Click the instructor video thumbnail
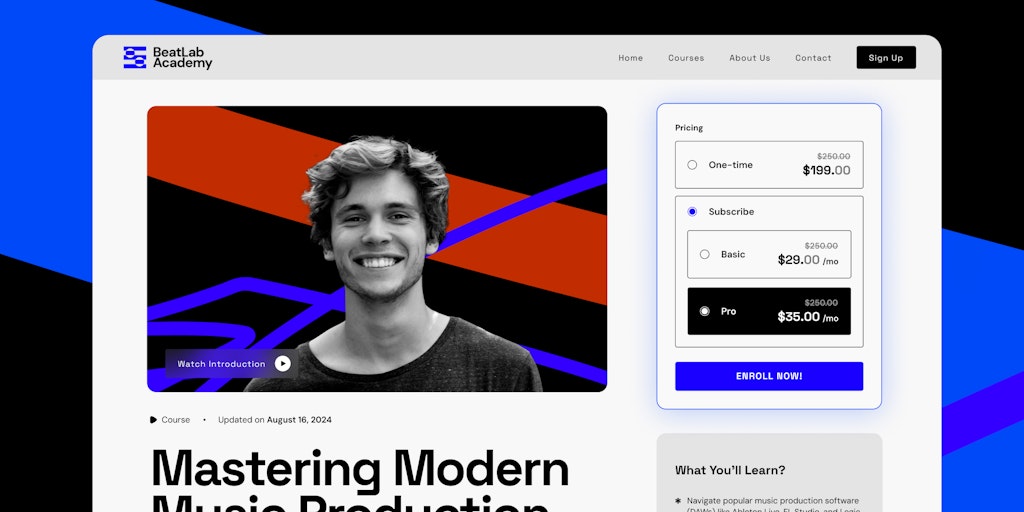The image size is (1024, 512). pos(377,249)
